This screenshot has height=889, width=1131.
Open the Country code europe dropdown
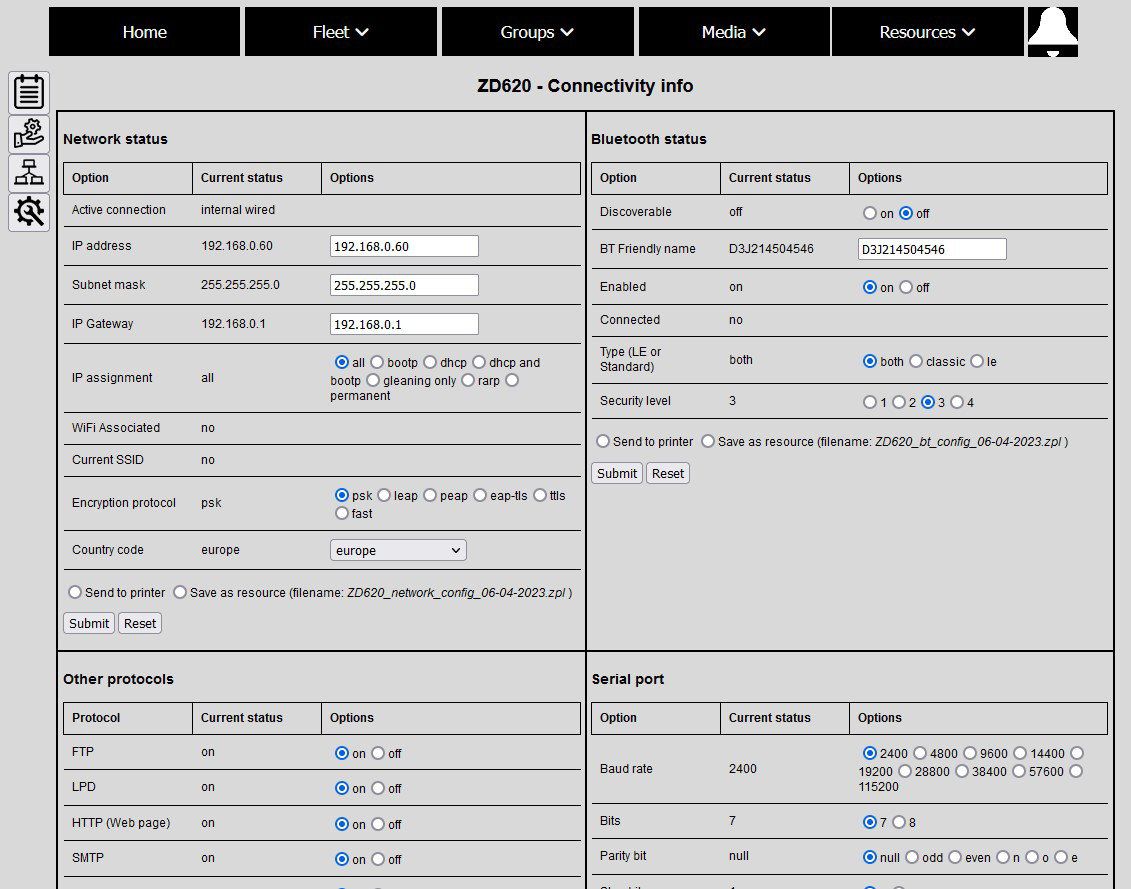click(x=398, y=550)
